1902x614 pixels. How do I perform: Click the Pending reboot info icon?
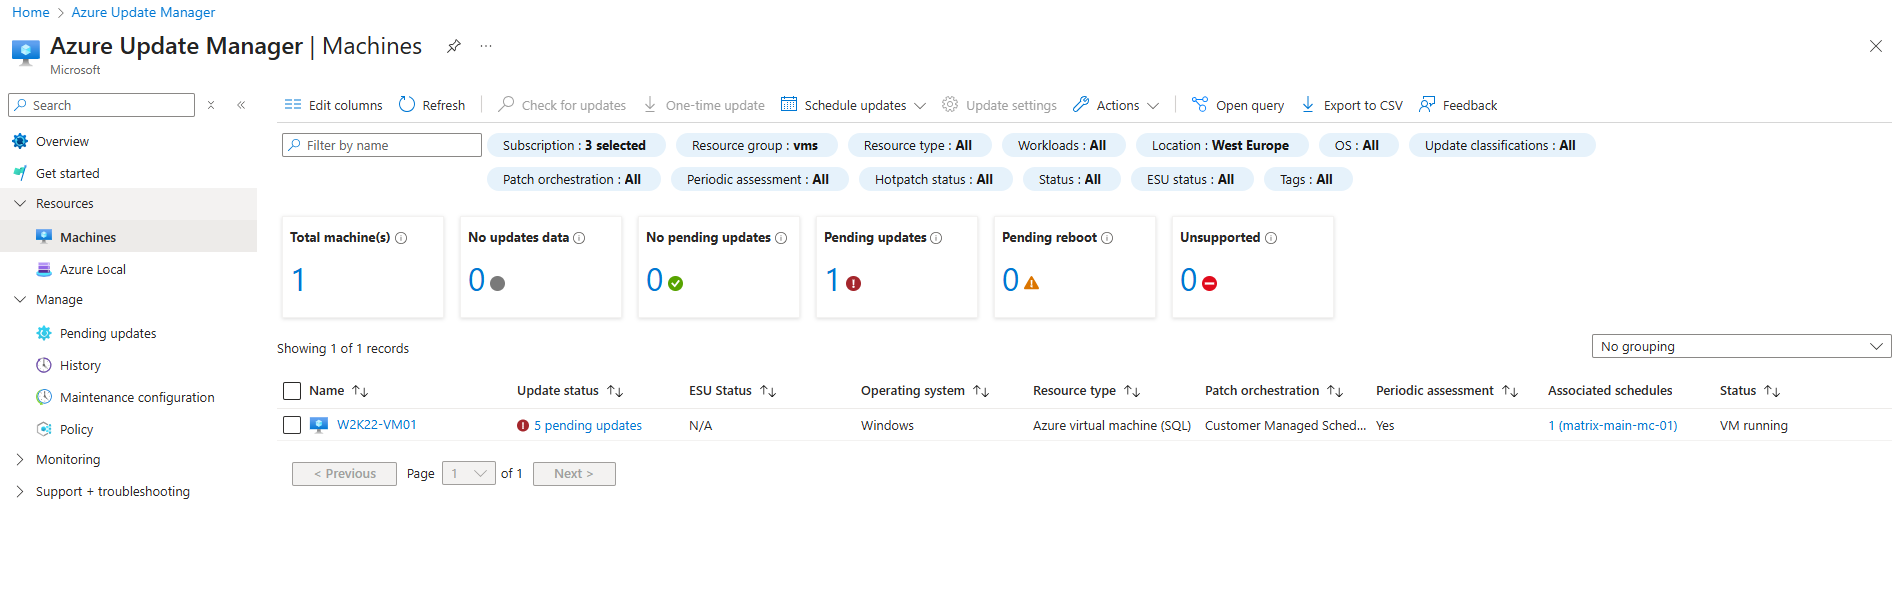1107,238
